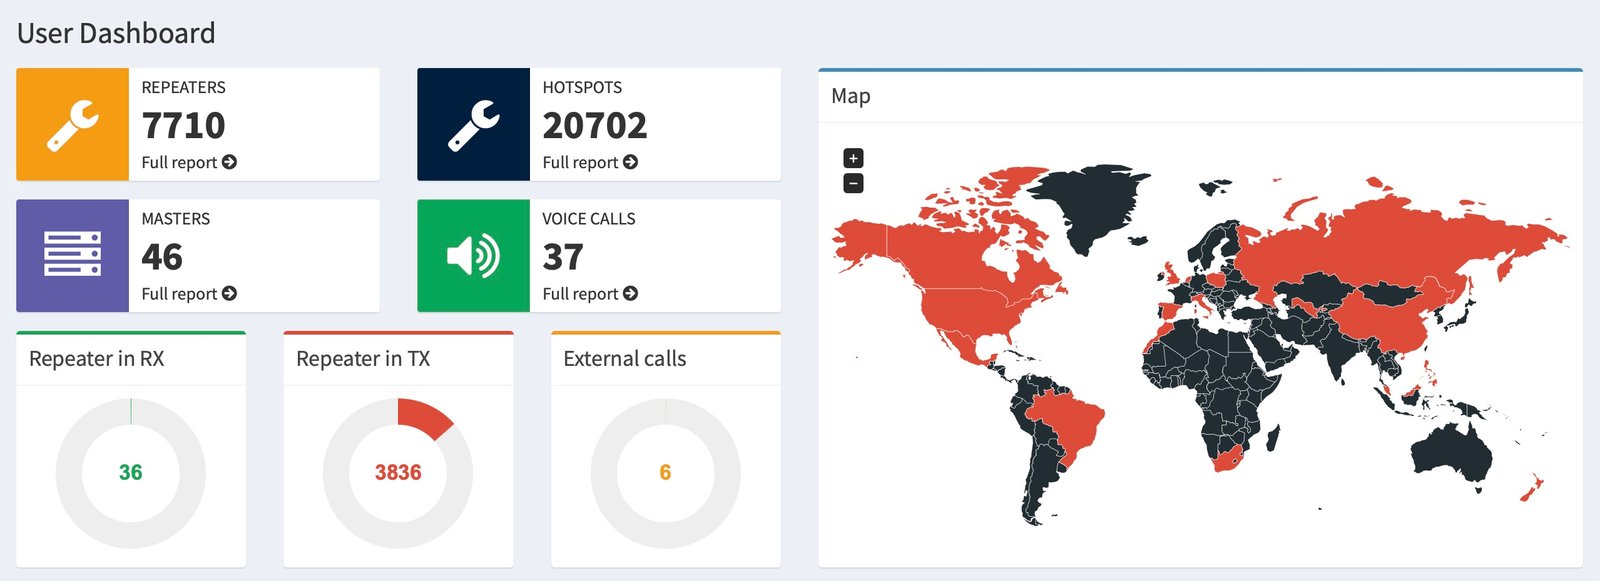Viewport: 1600px width, 581px height.
Task: Click the purple Masters server icon
Action: (x=73, y=254)
